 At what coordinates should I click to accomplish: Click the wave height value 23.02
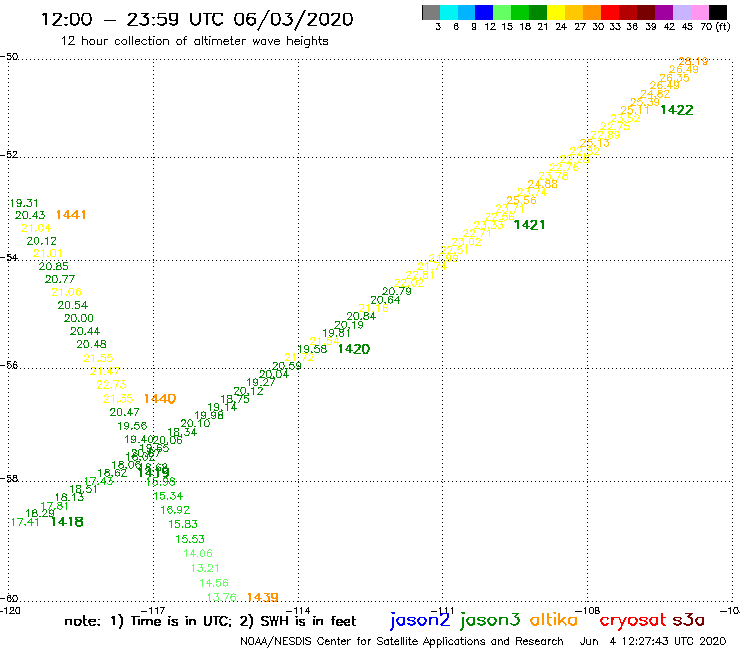[x=466, y=242]
